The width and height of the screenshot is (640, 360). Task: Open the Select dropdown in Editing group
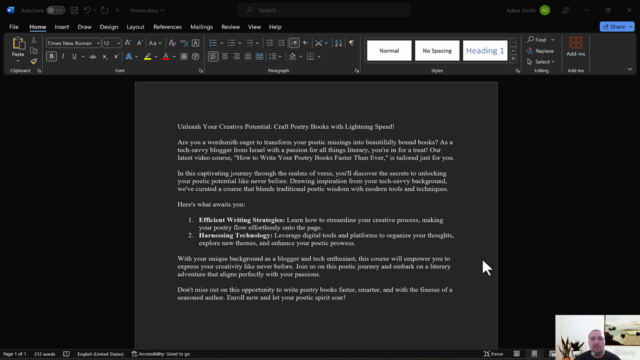[x=540, y=62]
